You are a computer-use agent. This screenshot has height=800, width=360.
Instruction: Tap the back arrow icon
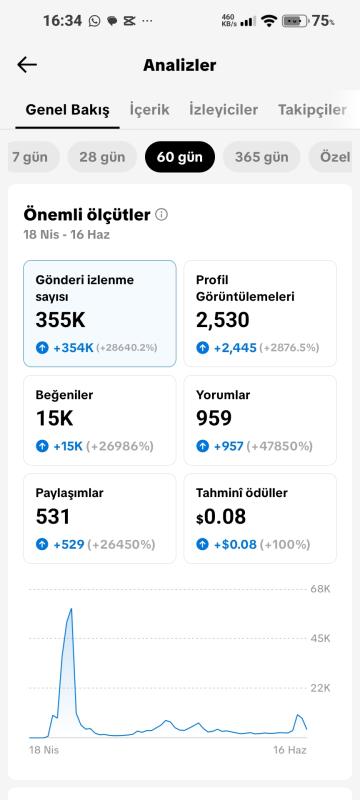[x=27, y=65]
